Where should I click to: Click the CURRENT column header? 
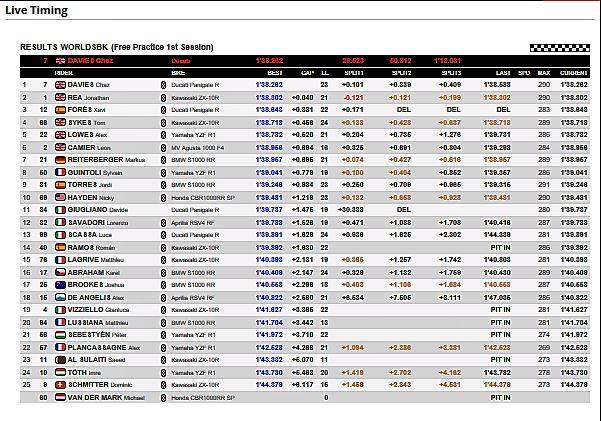(573, 73)
